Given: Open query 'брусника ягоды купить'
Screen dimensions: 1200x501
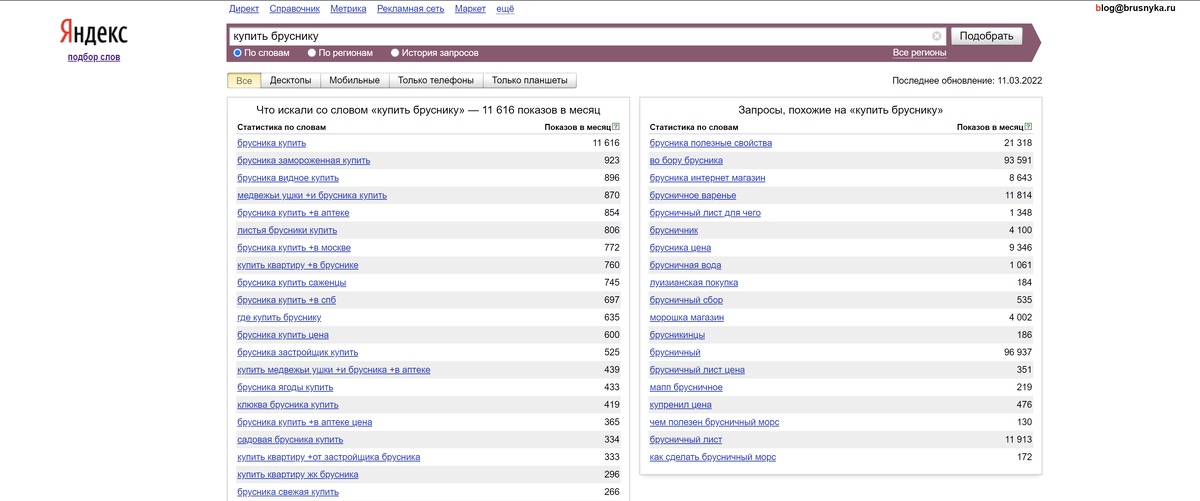Looking at the screenshot, I should pyautogui.click(x=285, y=387).
